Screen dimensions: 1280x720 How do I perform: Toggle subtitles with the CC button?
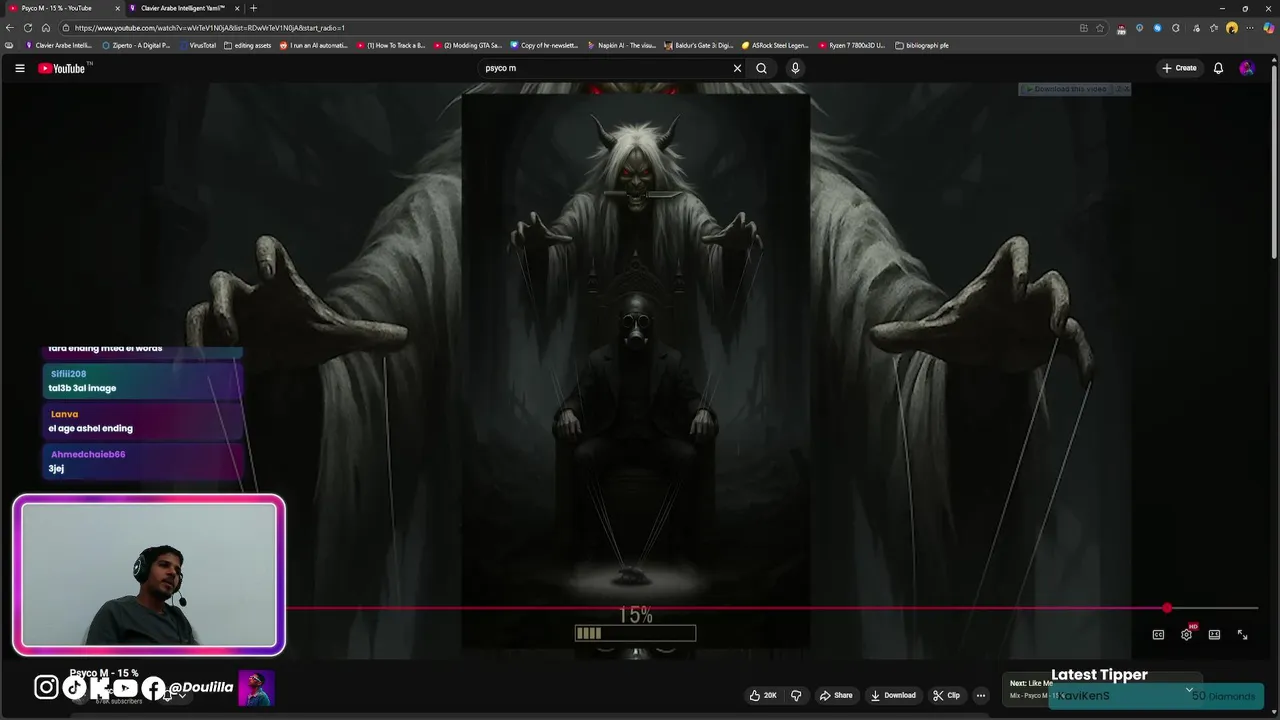tap(1158, 634)
